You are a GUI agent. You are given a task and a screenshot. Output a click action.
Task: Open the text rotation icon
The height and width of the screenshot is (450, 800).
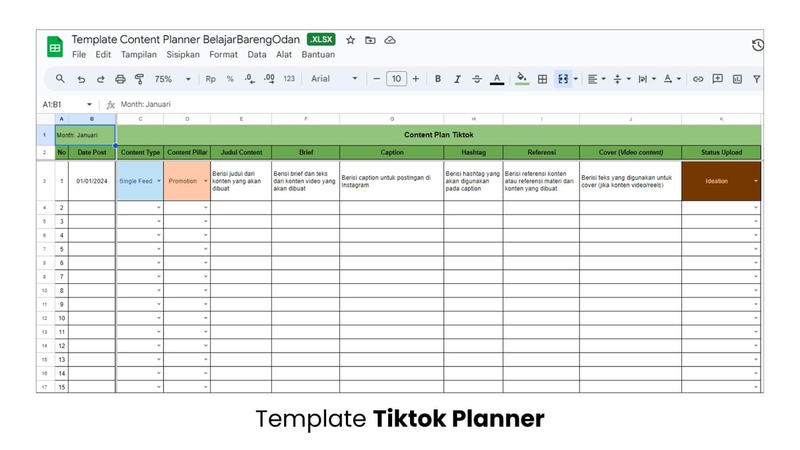[667, 79]
